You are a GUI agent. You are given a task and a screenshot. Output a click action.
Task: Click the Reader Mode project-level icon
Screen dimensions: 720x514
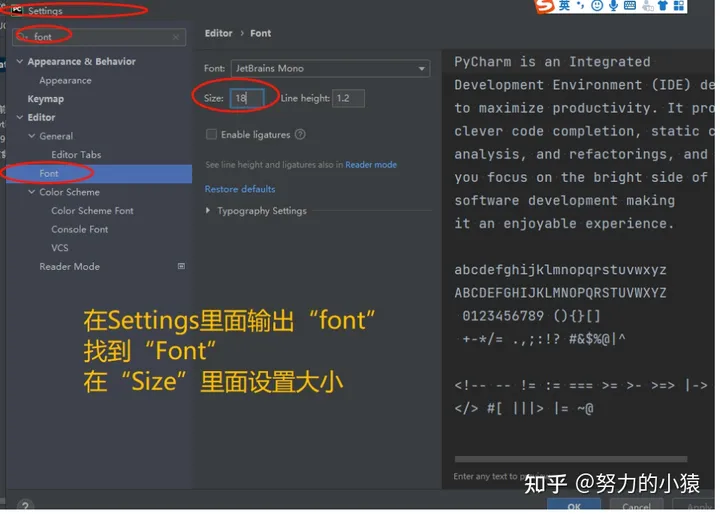pos(182,267)
